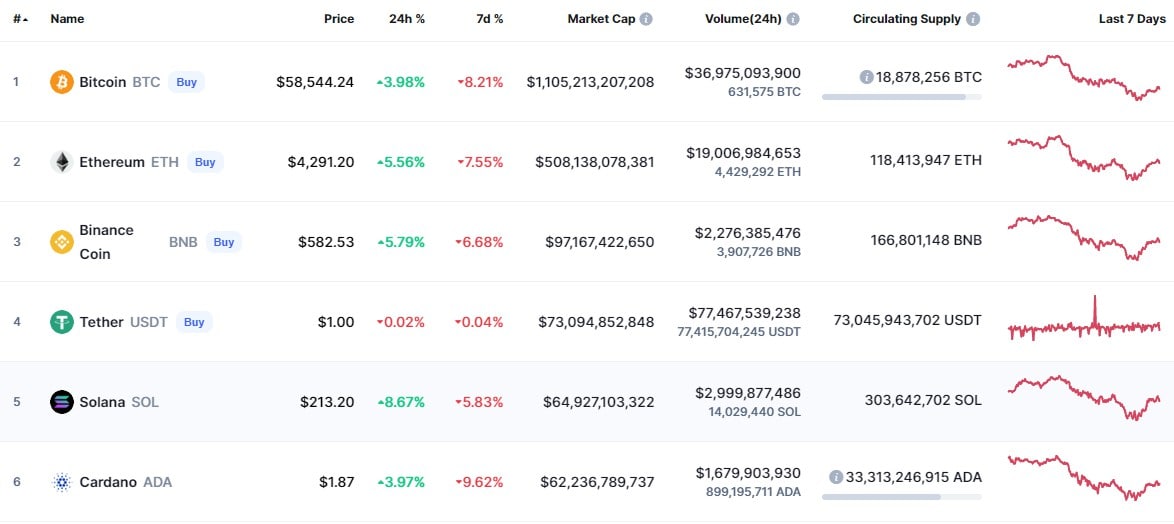Click Tether supply 73,045,943,702 USDT
This screenshot has height=524, width=1174.
[907, 320]
